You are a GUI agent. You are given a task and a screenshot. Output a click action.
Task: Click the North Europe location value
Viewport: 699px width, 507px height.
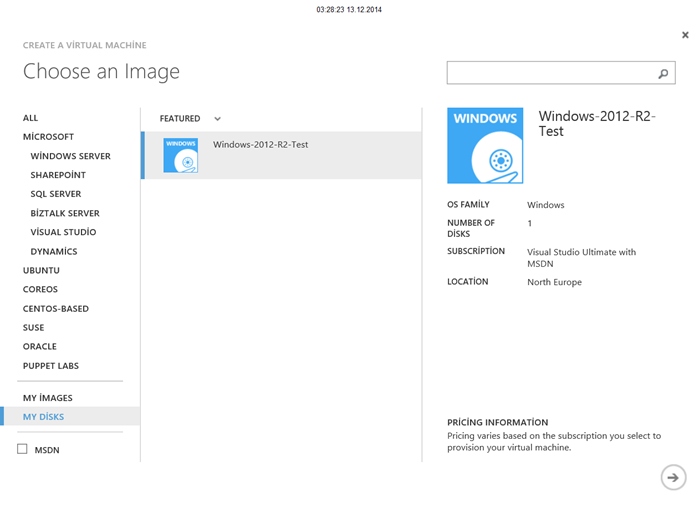pos(555,282)
